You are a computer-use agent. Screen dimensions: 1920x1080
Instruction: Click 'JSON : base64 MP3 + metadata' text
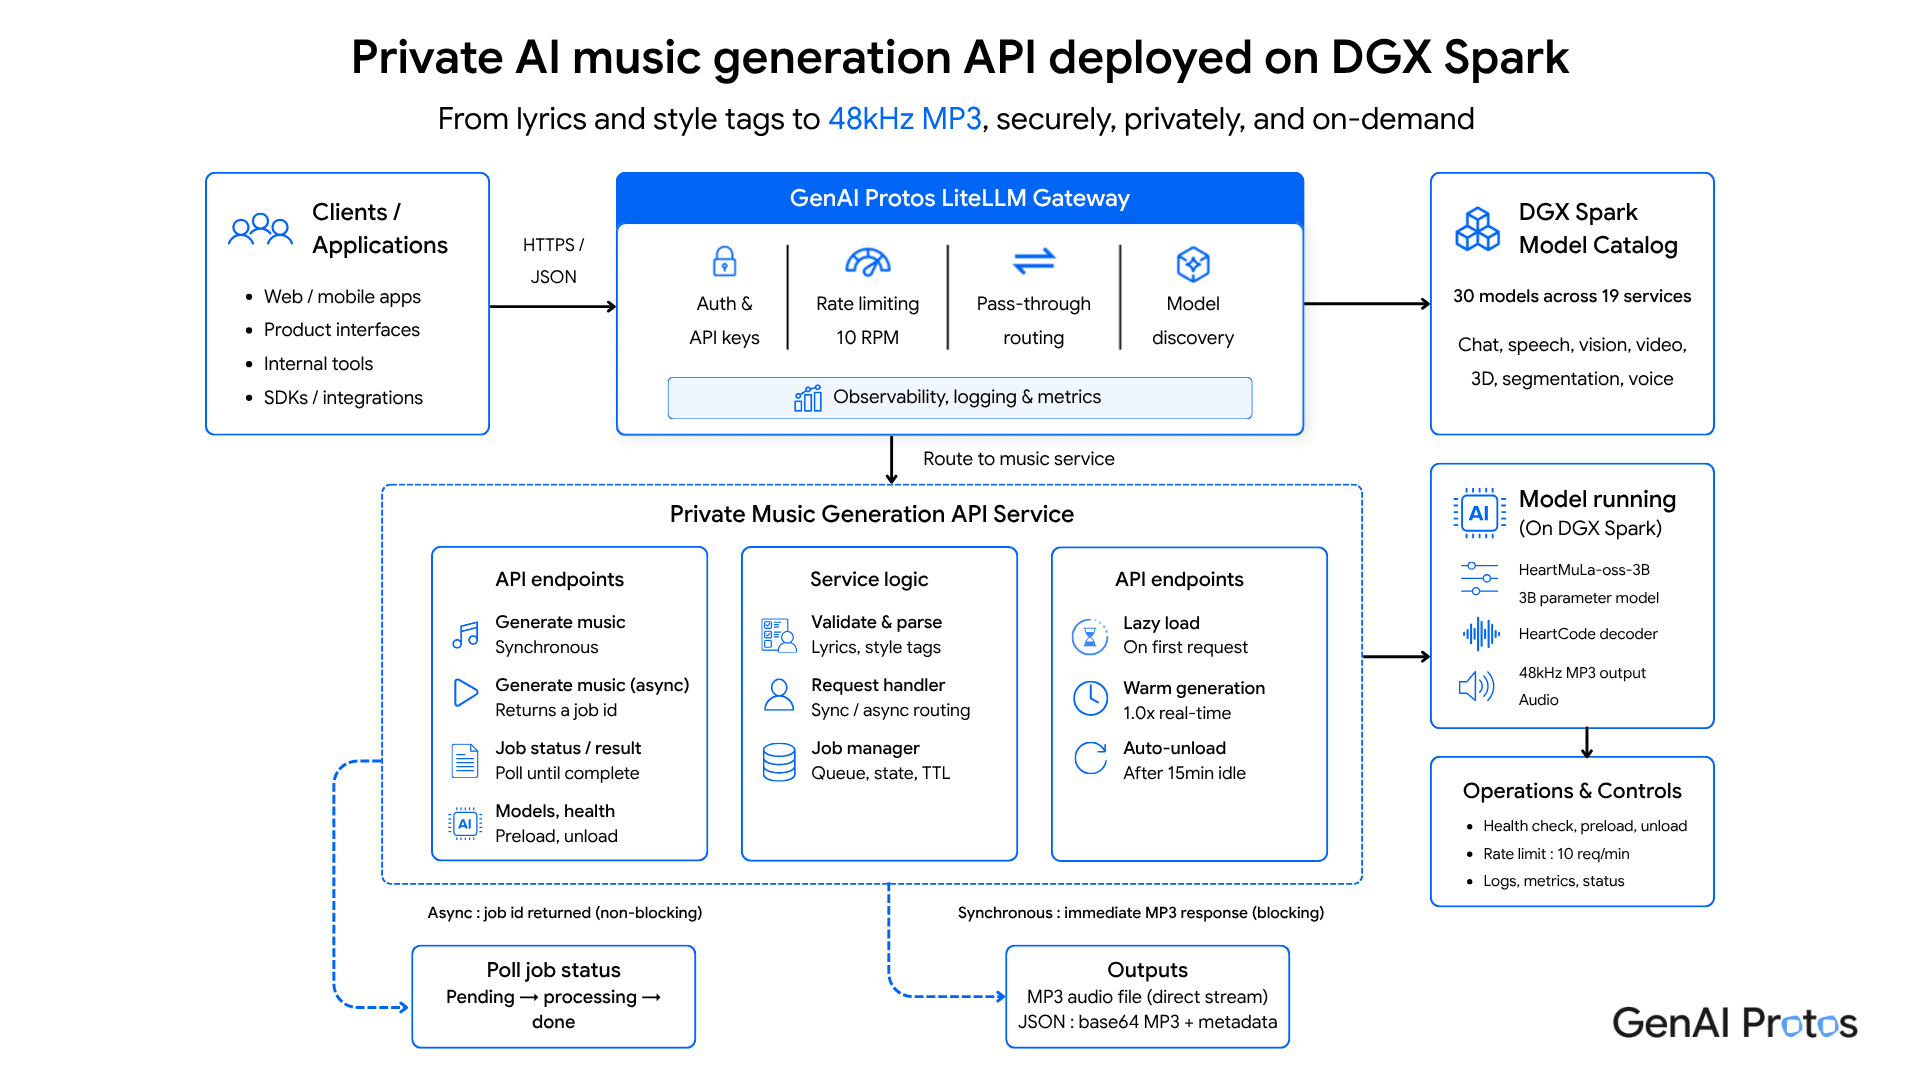(x=1147, y=1022)
